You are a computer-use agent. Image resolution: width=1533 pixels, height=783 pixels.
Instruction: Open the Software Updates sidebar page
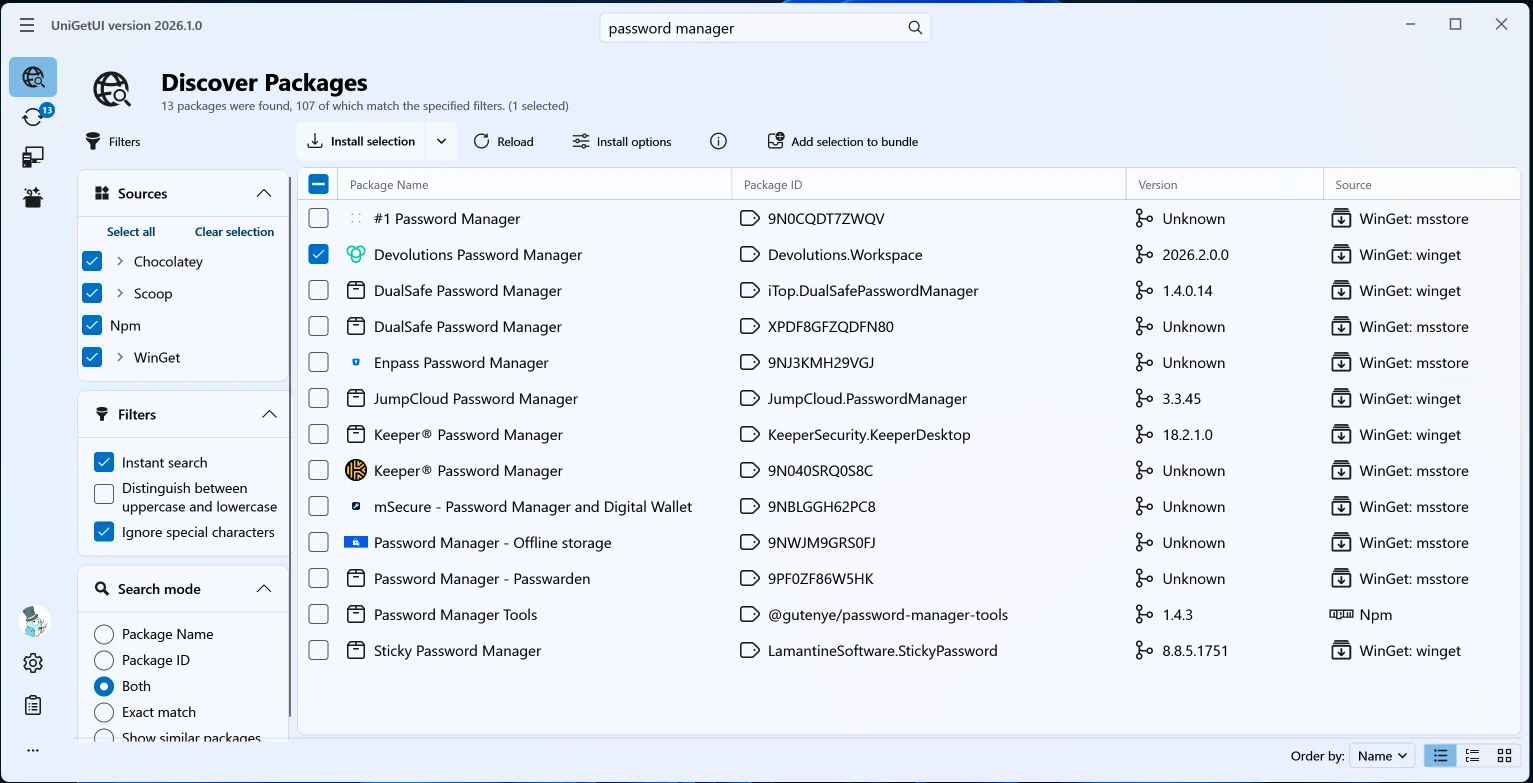click(x=33, y=117)
